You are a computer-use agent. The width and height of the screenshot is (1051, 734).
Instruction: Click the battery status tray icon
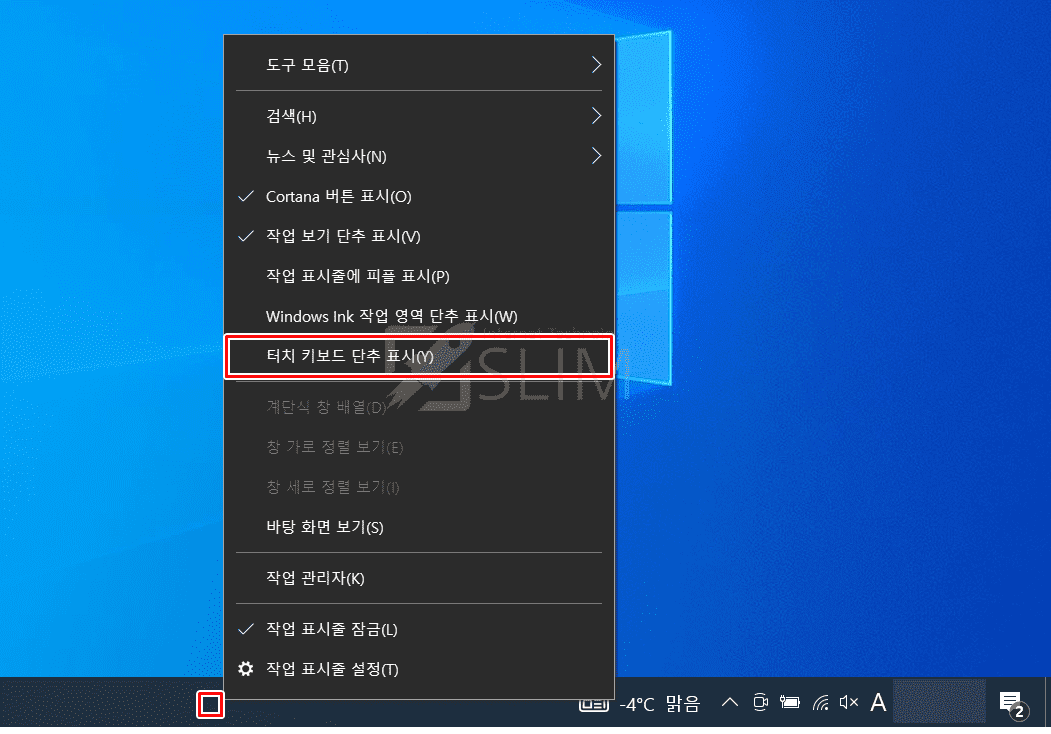(x=790, y=702)
